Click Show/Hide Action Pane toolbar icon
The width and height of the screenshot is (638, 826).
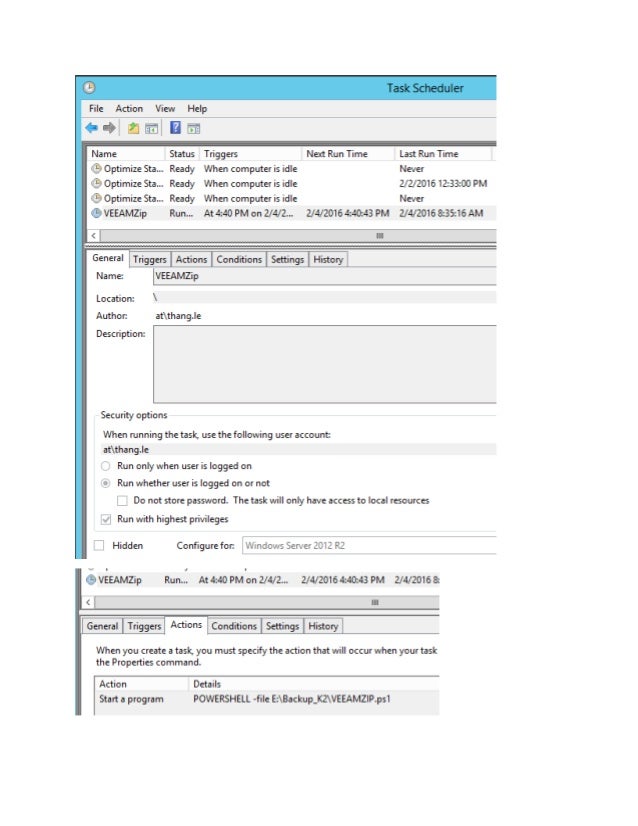(x=193, y=129)
